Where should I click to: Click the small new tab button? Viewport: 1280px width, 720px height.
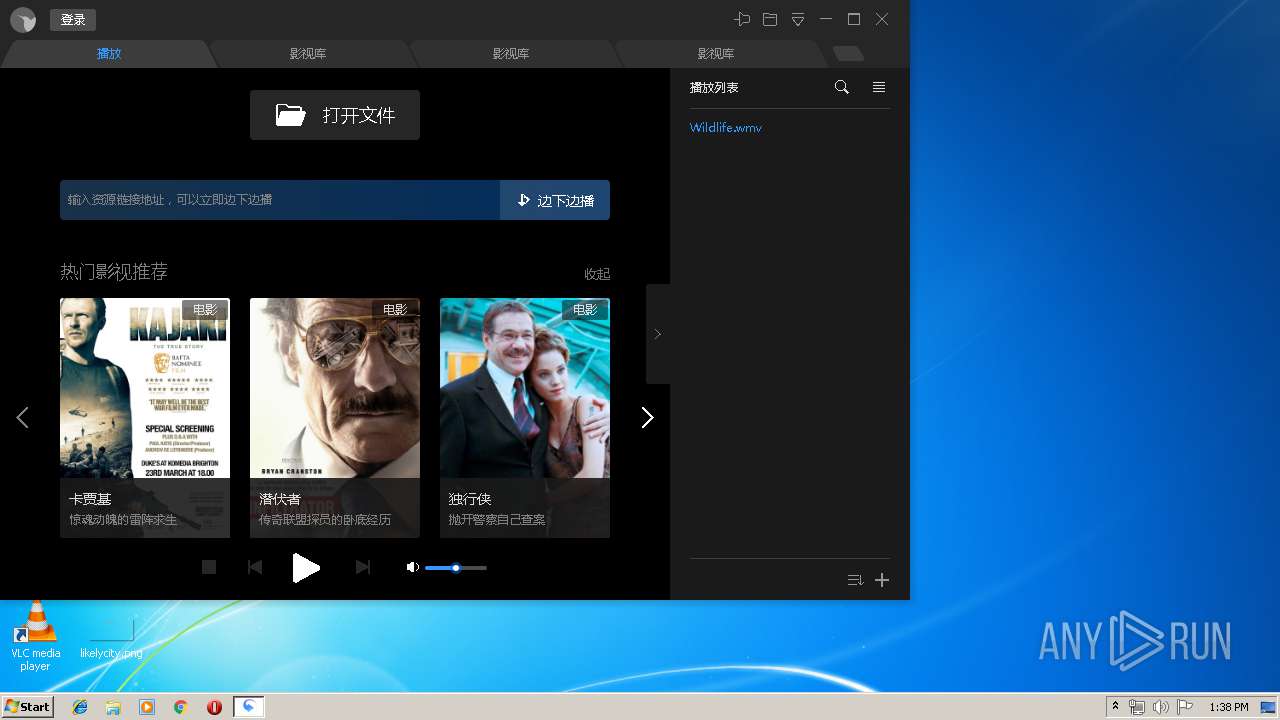(848, 54)
